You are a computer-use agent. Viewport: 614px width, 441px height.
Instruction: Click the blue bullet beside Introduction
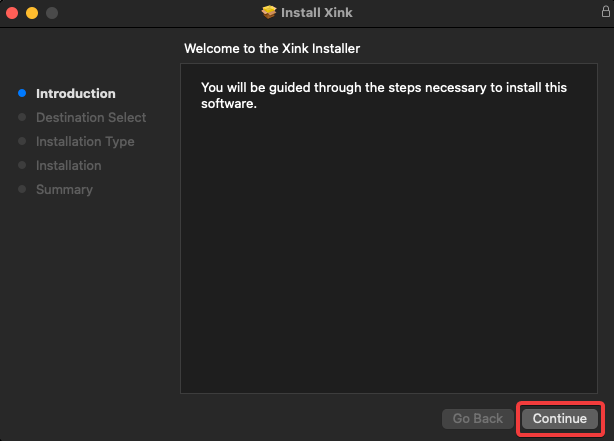(x=22, y=94)
